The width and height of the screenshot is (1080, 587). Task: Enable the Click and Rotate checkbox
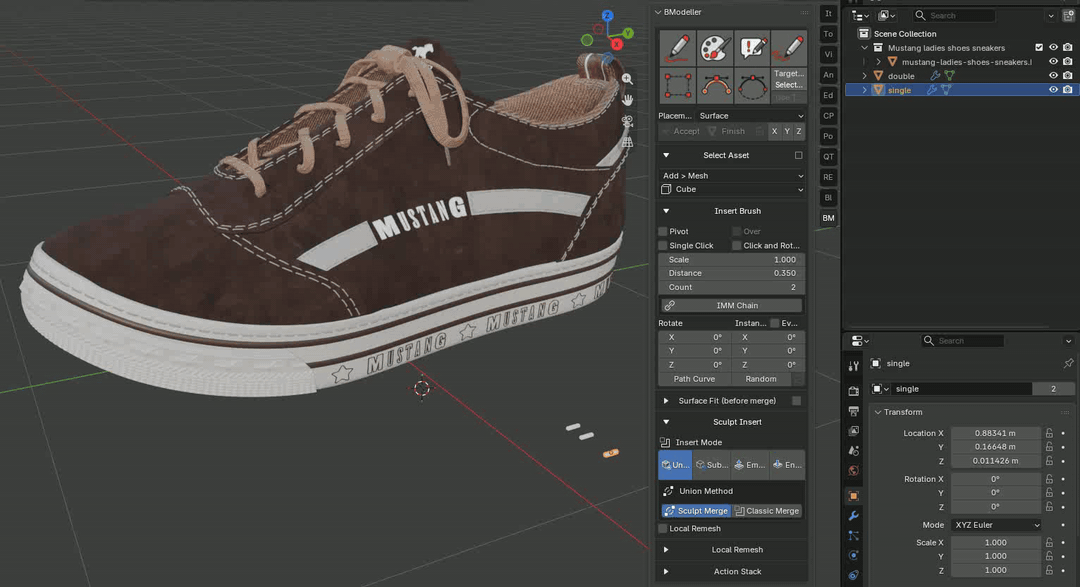pyautogui.click(x=736, y=245)
